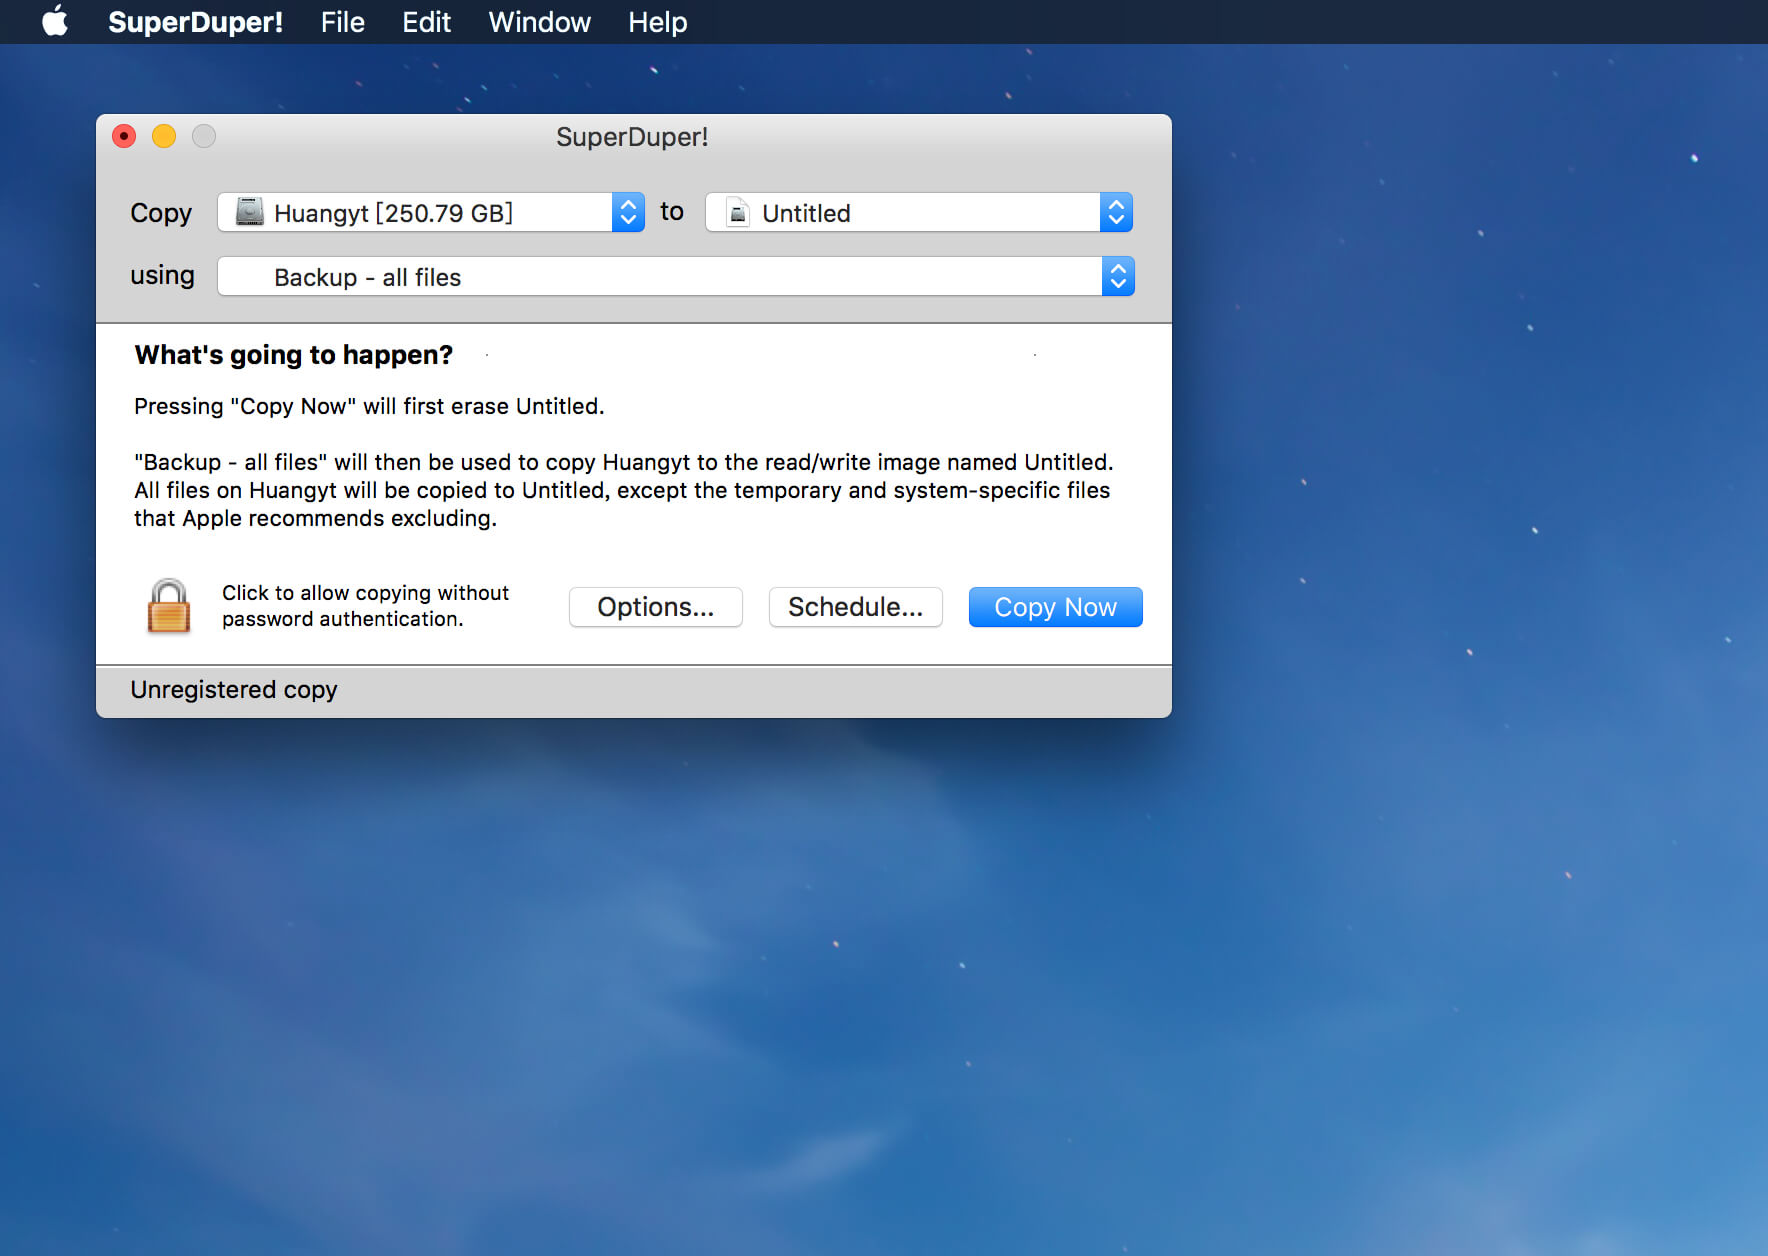1768x1256 pixels.
Task: Click the Huangyt hard drive icon
Action: pos(249,212)
